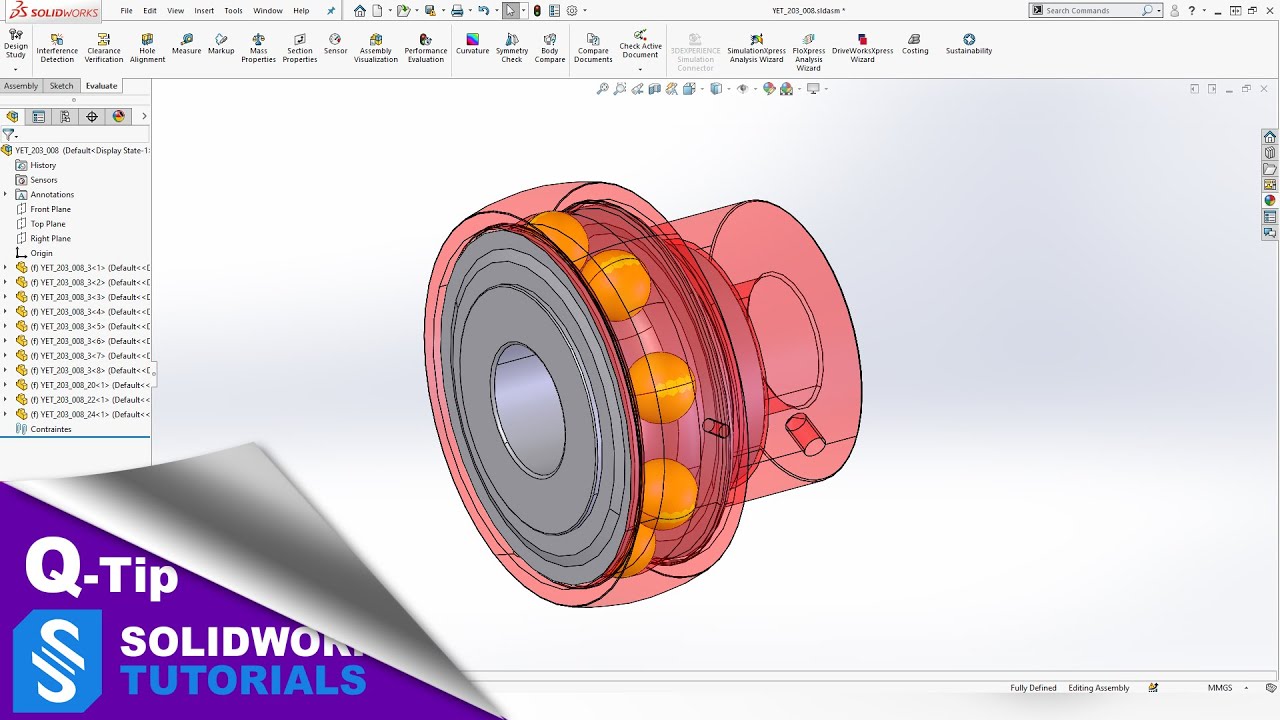
Task: Launch FloXpress Analysis Wizard
Action: pos(809,52)
